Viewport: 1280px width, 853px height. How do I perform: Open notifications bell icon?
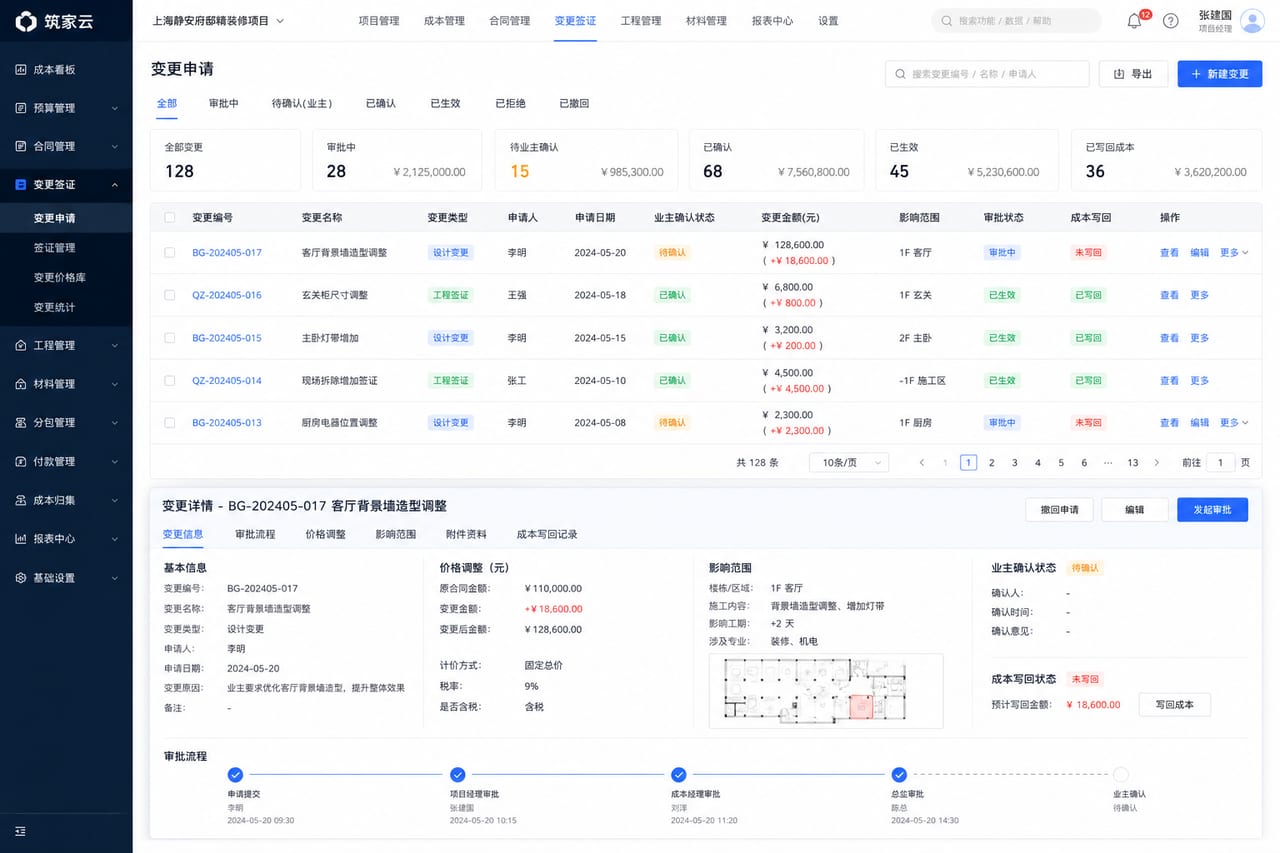pos(1134,21)
